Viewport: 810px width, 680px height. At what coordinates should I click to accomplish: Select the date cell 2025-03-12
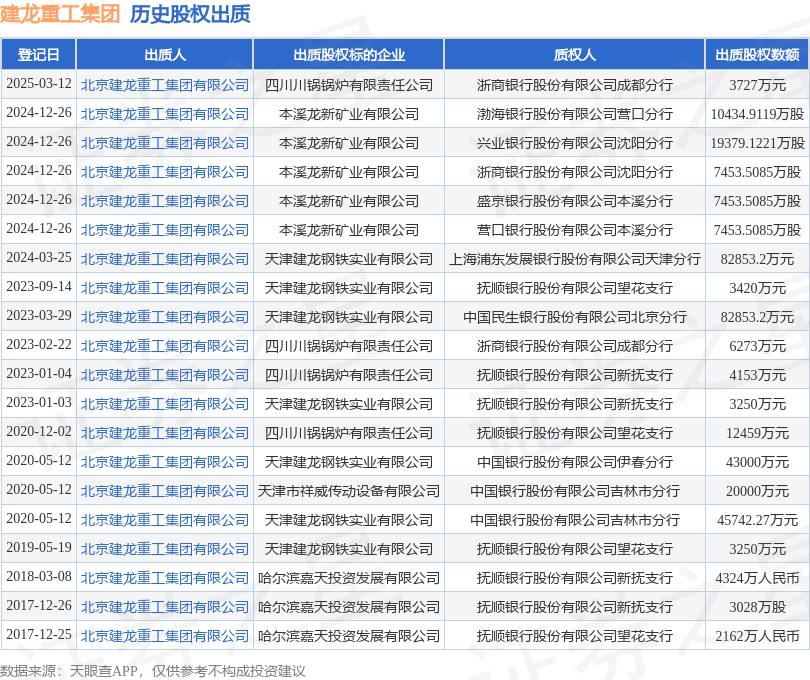point(39,84)
